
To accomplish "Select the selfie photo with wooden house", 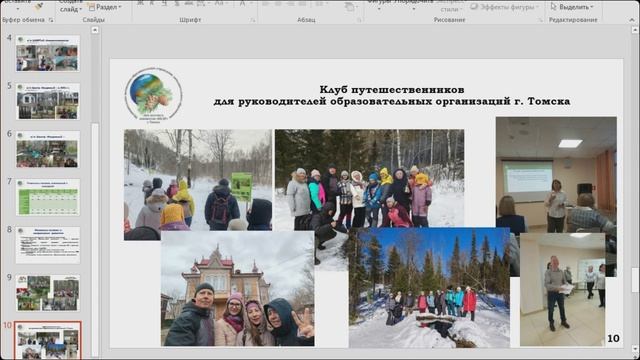I will pyautogui.click(x=238, y=289).
